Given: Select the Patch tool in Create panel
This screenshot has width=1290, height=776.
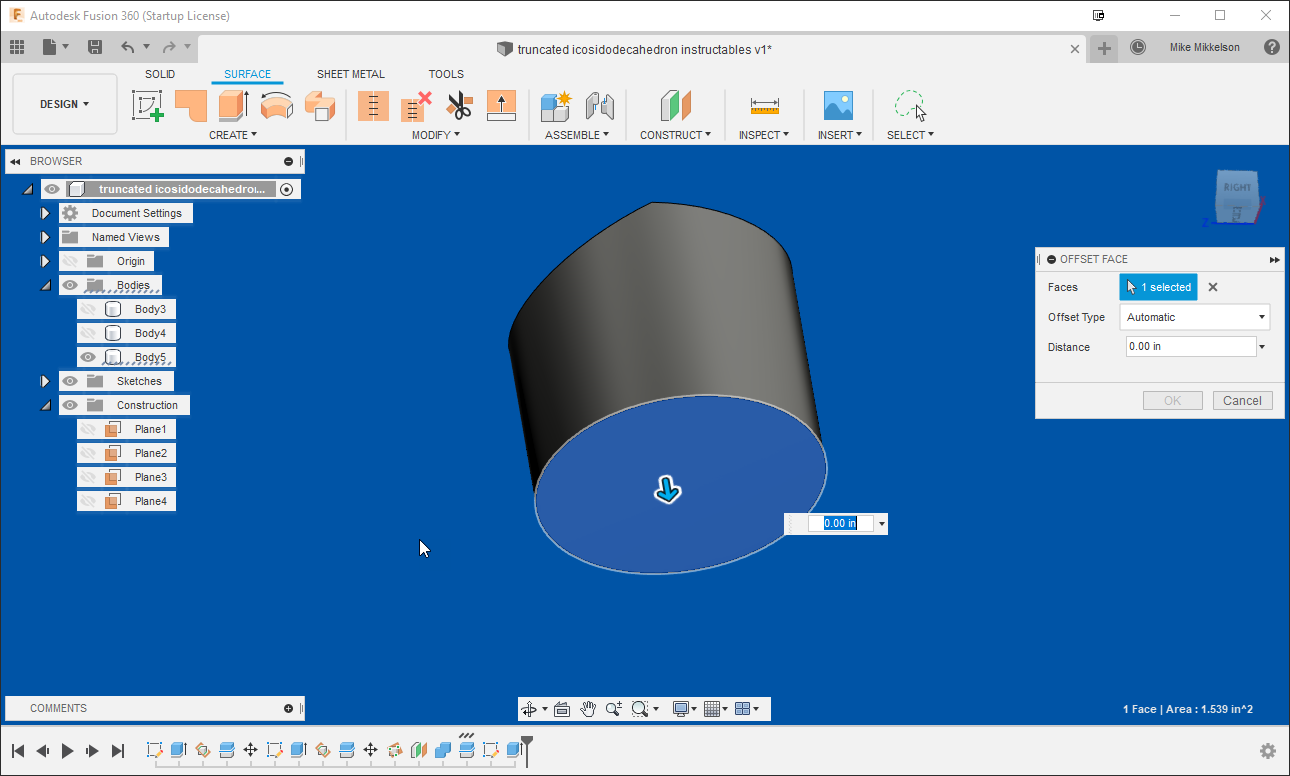Looking at the screenshot, I should [191, 105].
